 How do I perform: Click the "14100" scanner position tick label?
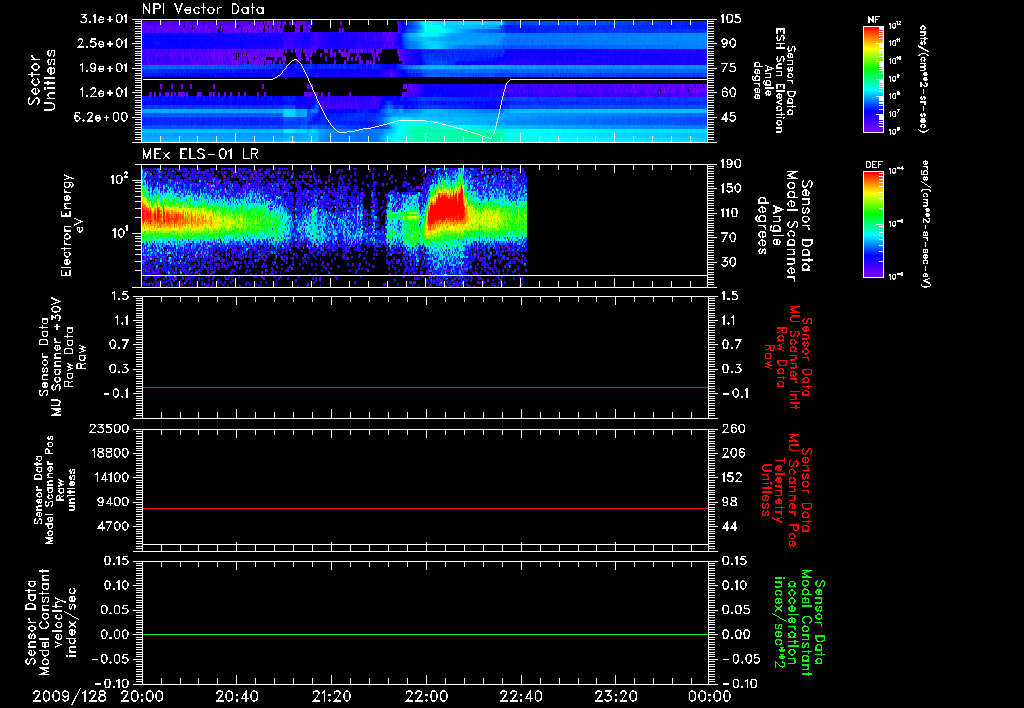pos(110,477)
